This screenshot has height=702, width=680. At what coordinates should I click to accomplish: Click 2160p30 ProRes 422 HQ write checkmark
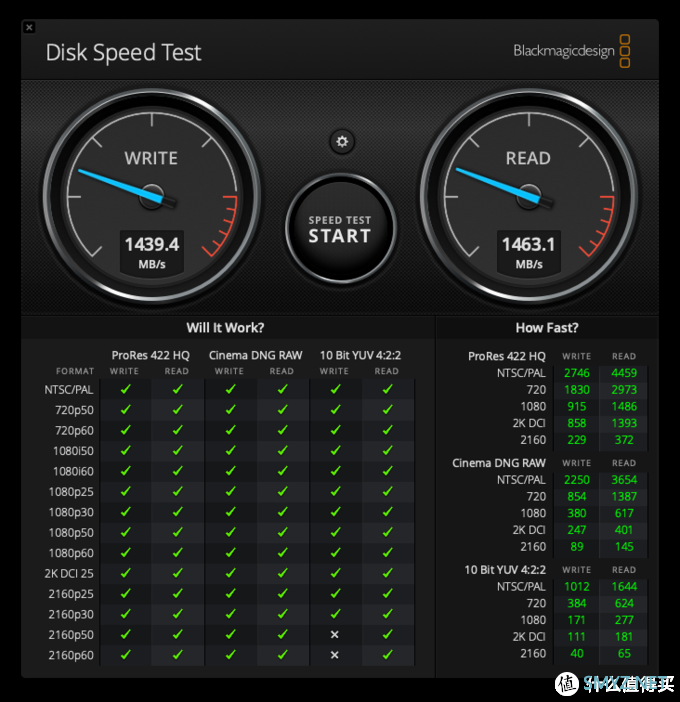pos(126,614)
